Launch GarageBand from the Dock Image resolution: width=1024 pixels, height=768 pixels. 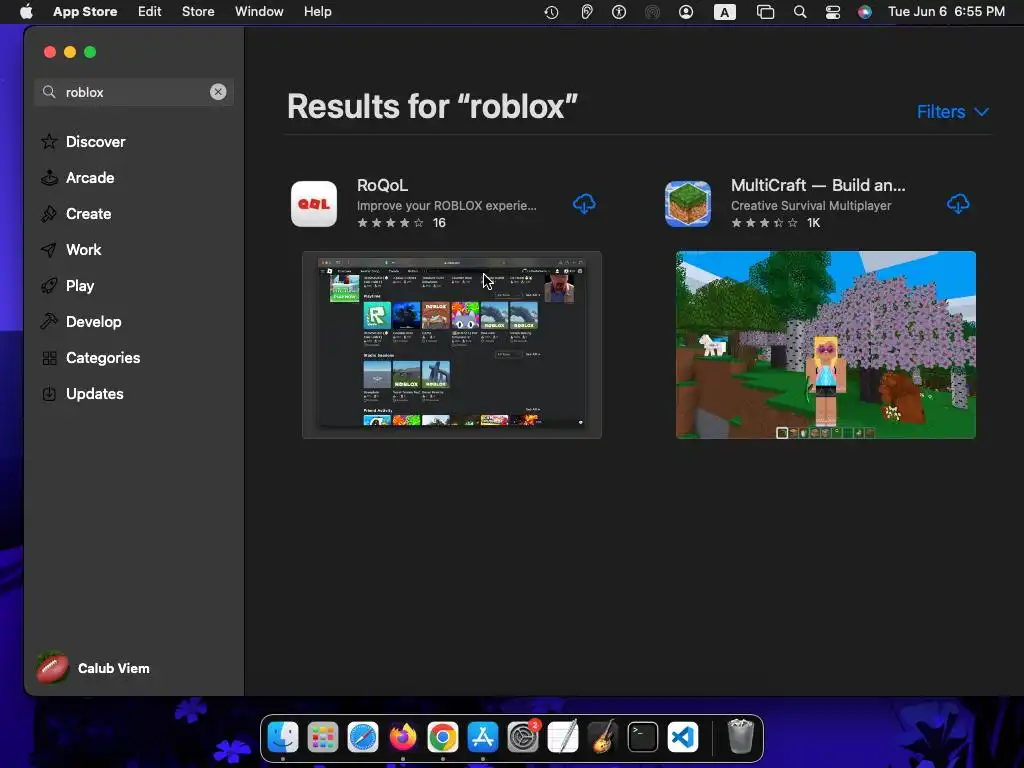603,737
